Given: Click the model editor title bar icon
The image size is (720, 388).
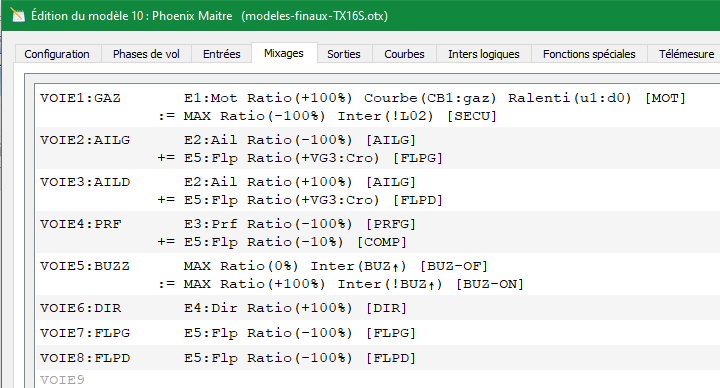Looking at the screenshot, I should 18,15.
